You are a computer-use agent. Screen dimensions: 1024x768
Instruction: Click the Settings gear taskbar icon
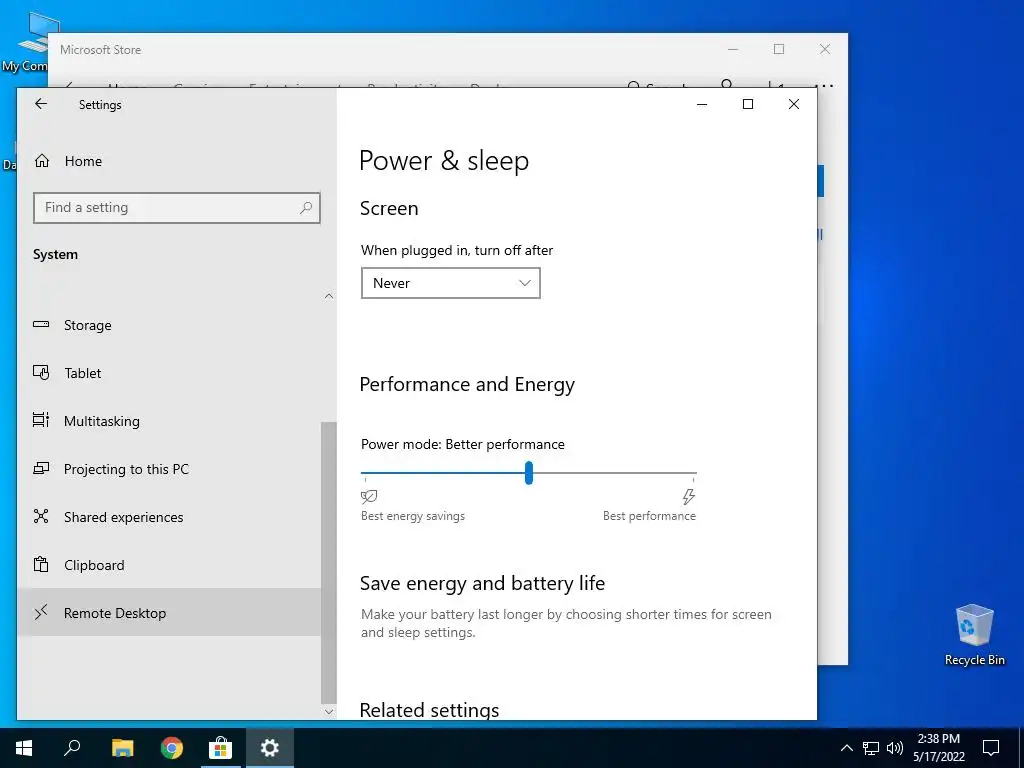pos(270,748)
